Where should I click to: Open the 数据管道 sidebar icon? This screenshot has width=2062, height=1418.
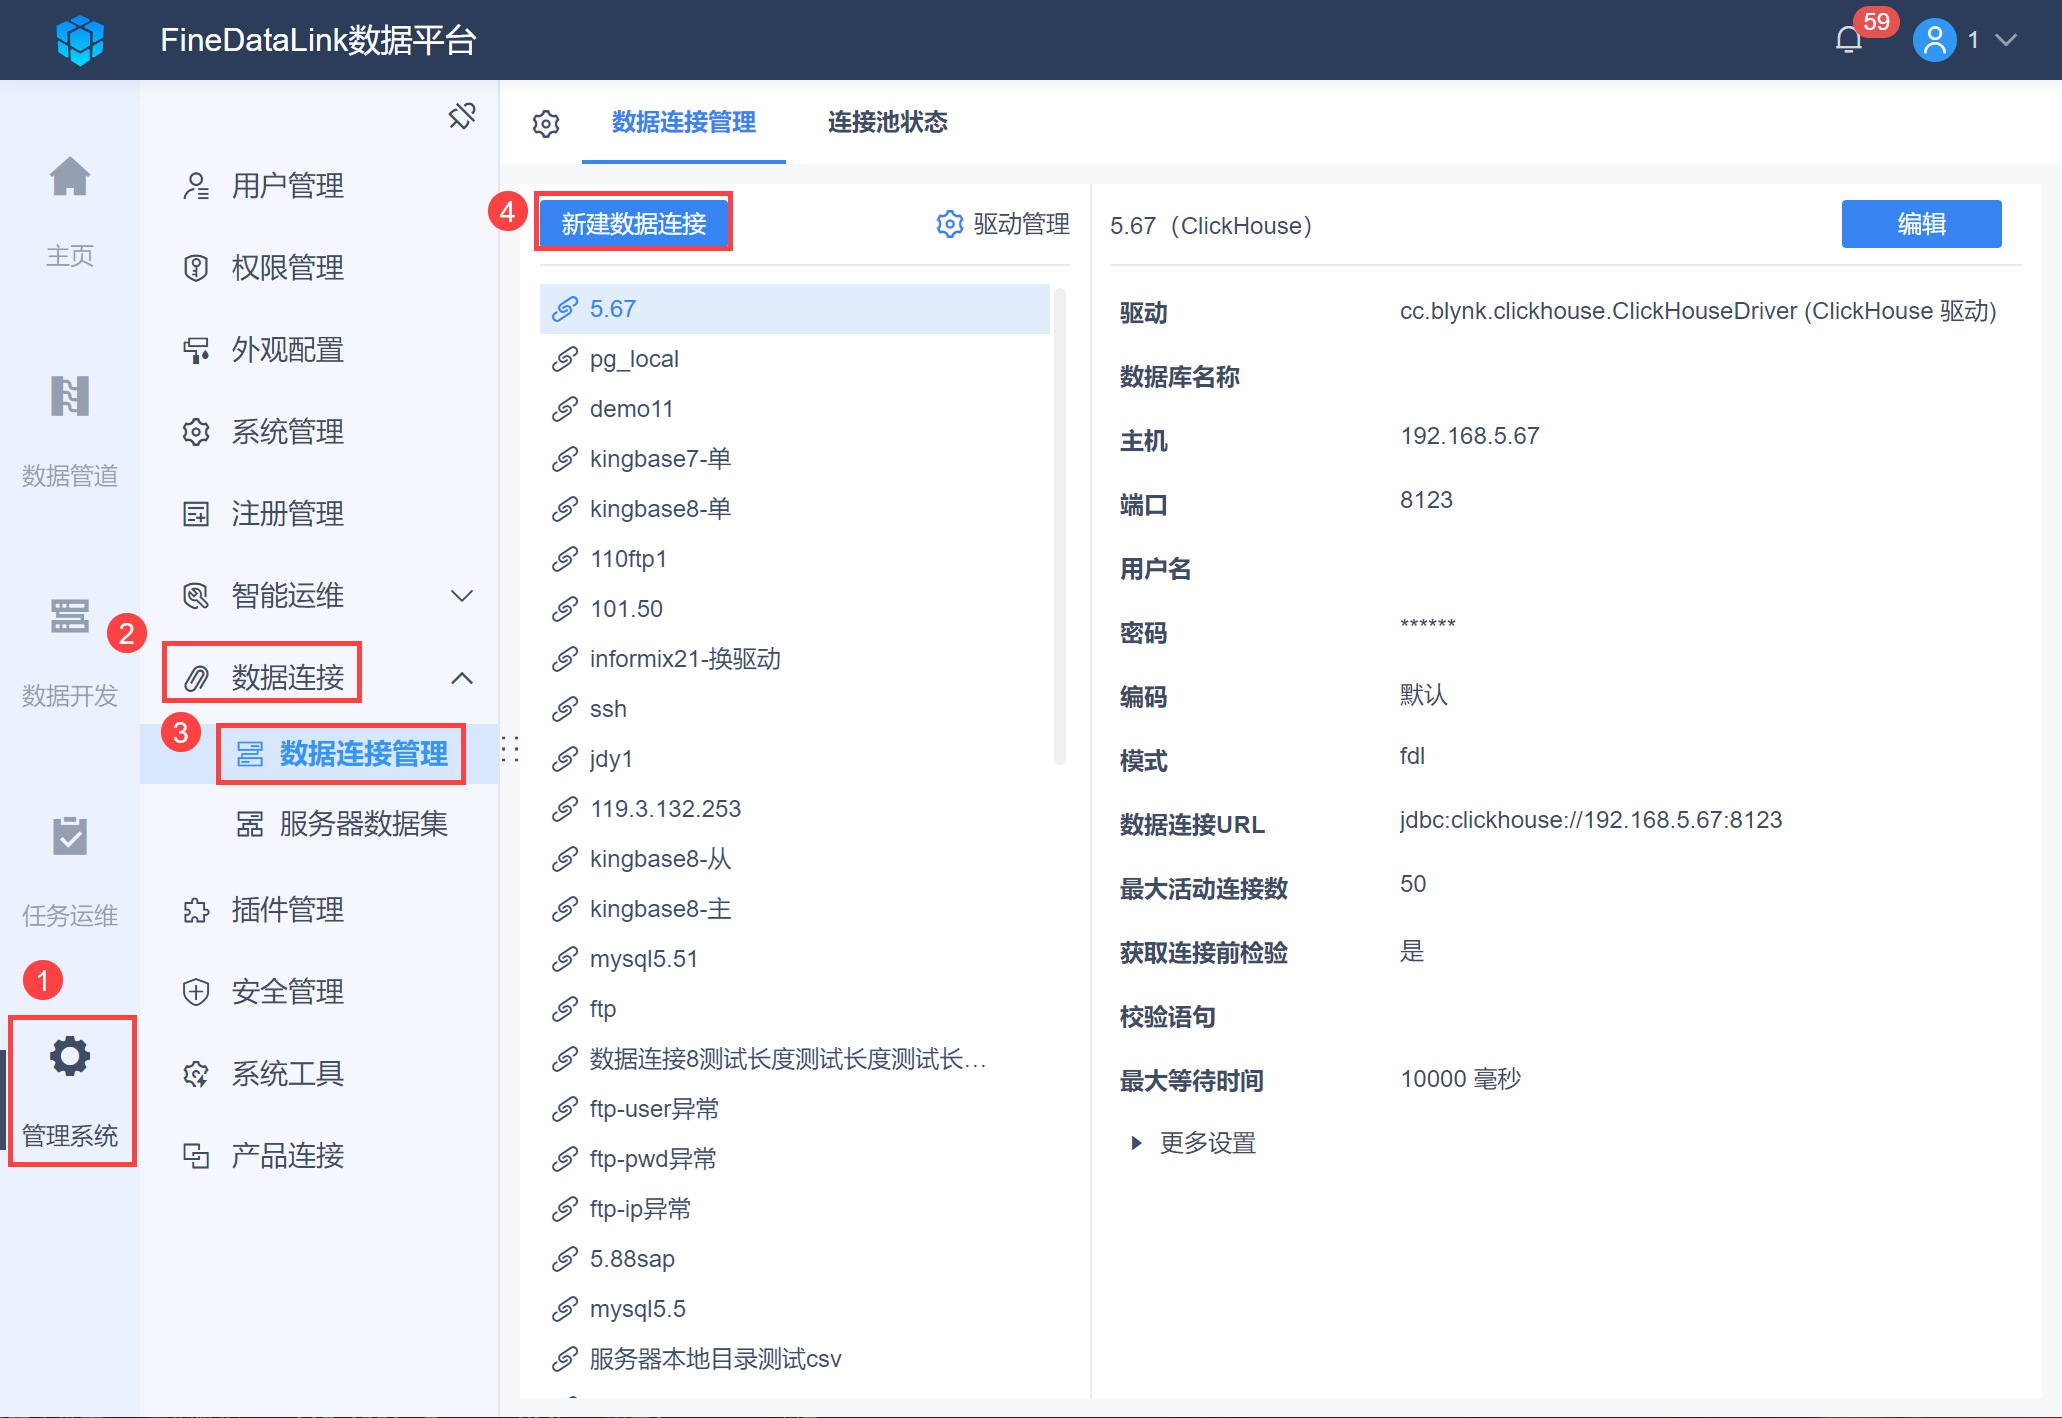pos(70,397)
